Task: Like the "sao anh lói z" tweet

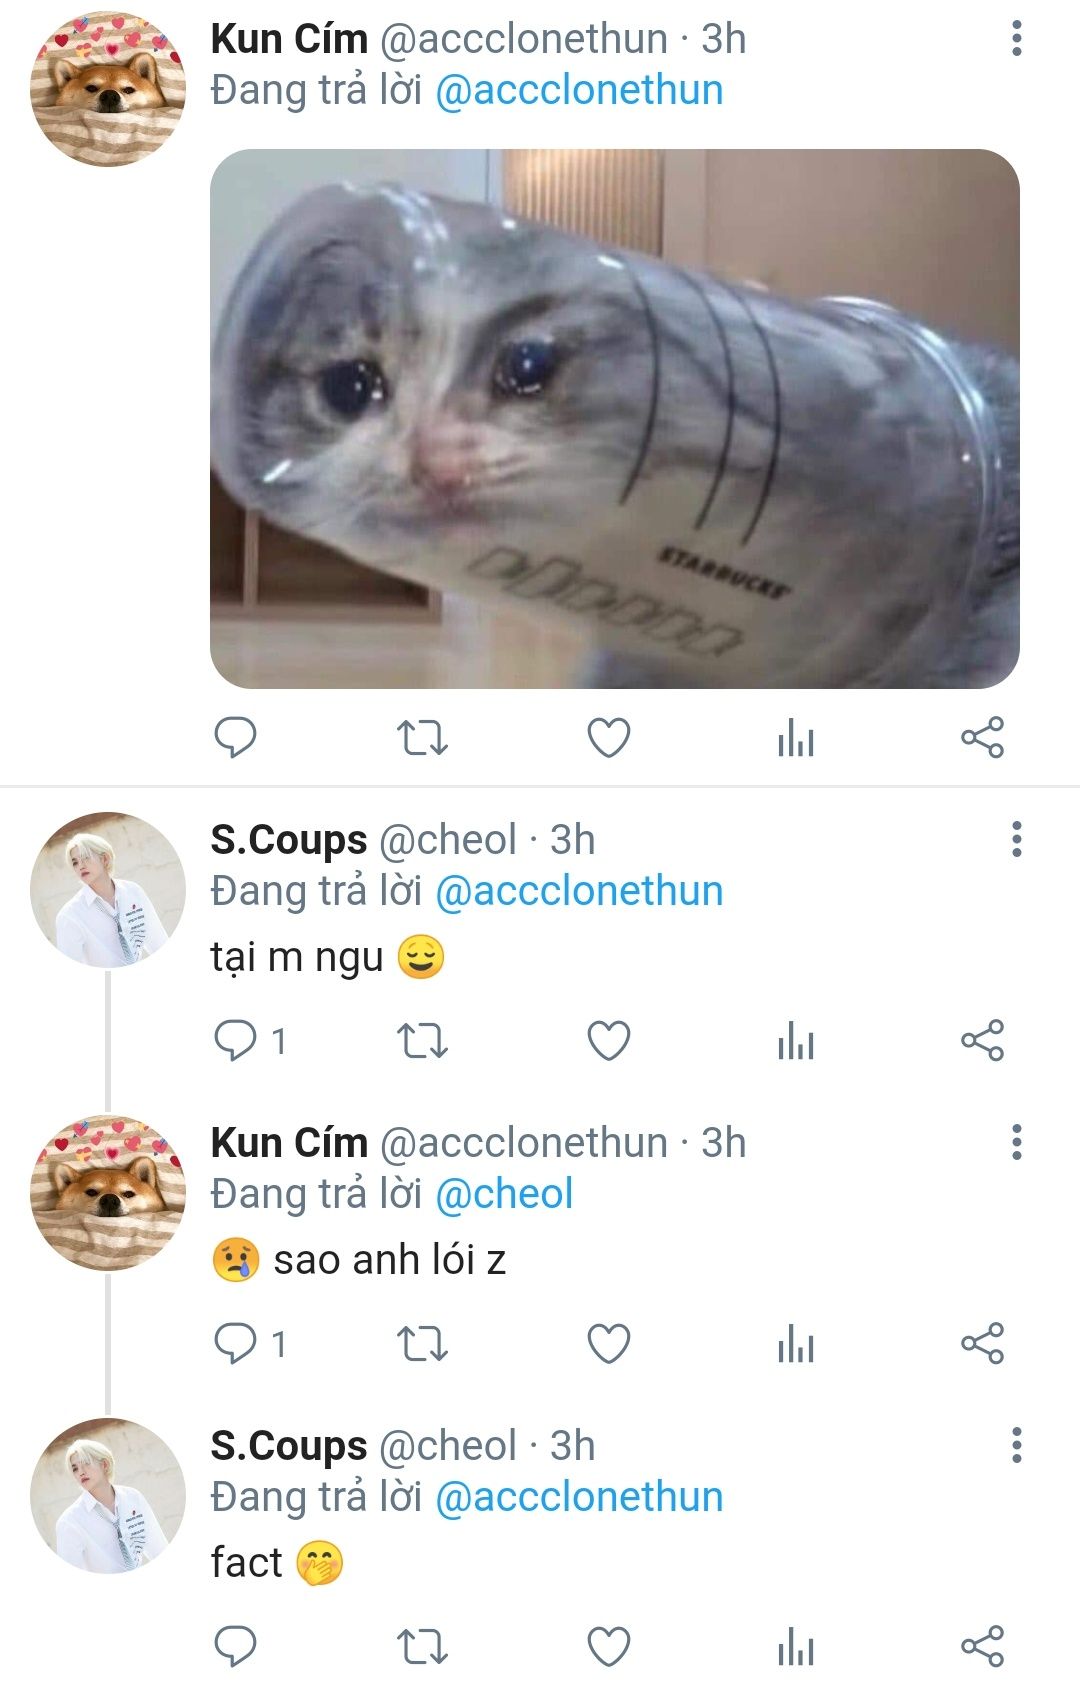Action: point(608,1344)
